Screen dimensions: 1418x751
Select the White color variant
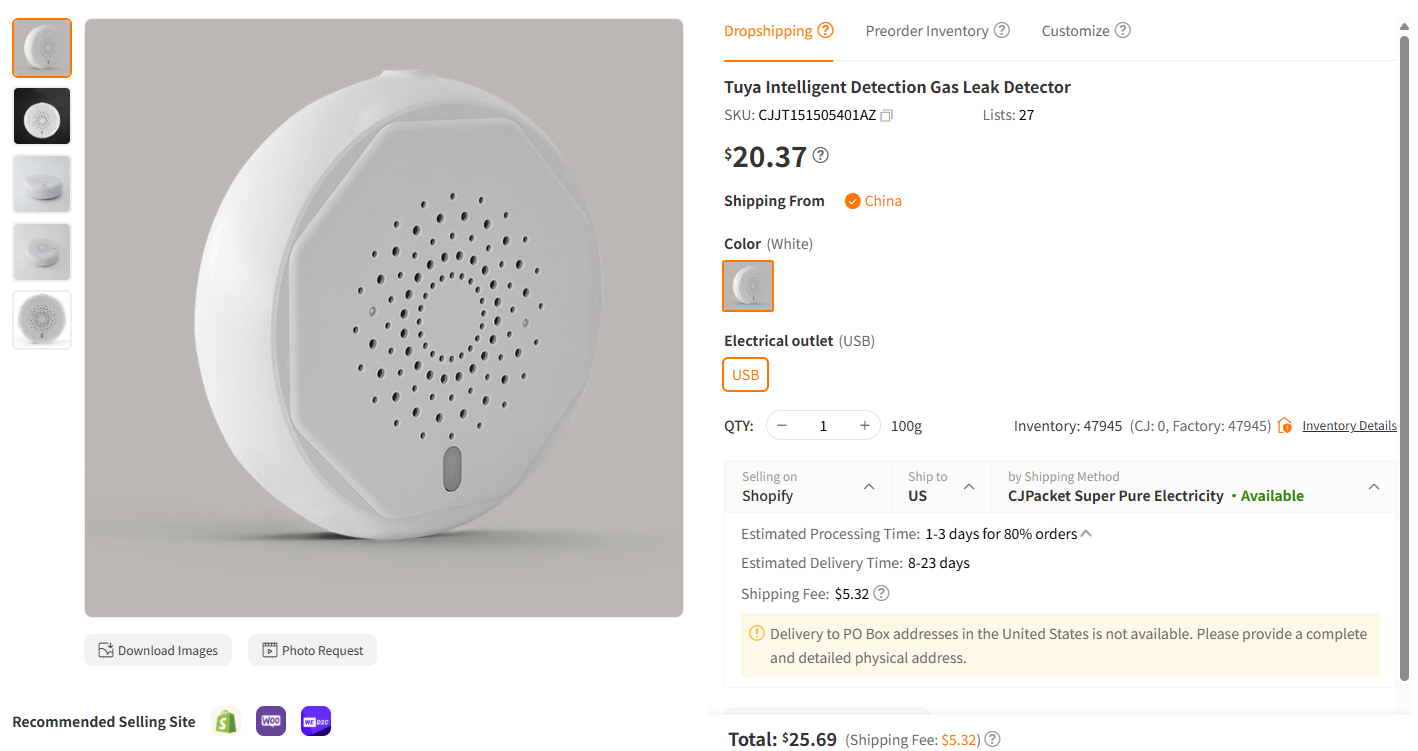pyautogui.click(x=747, y=286)
